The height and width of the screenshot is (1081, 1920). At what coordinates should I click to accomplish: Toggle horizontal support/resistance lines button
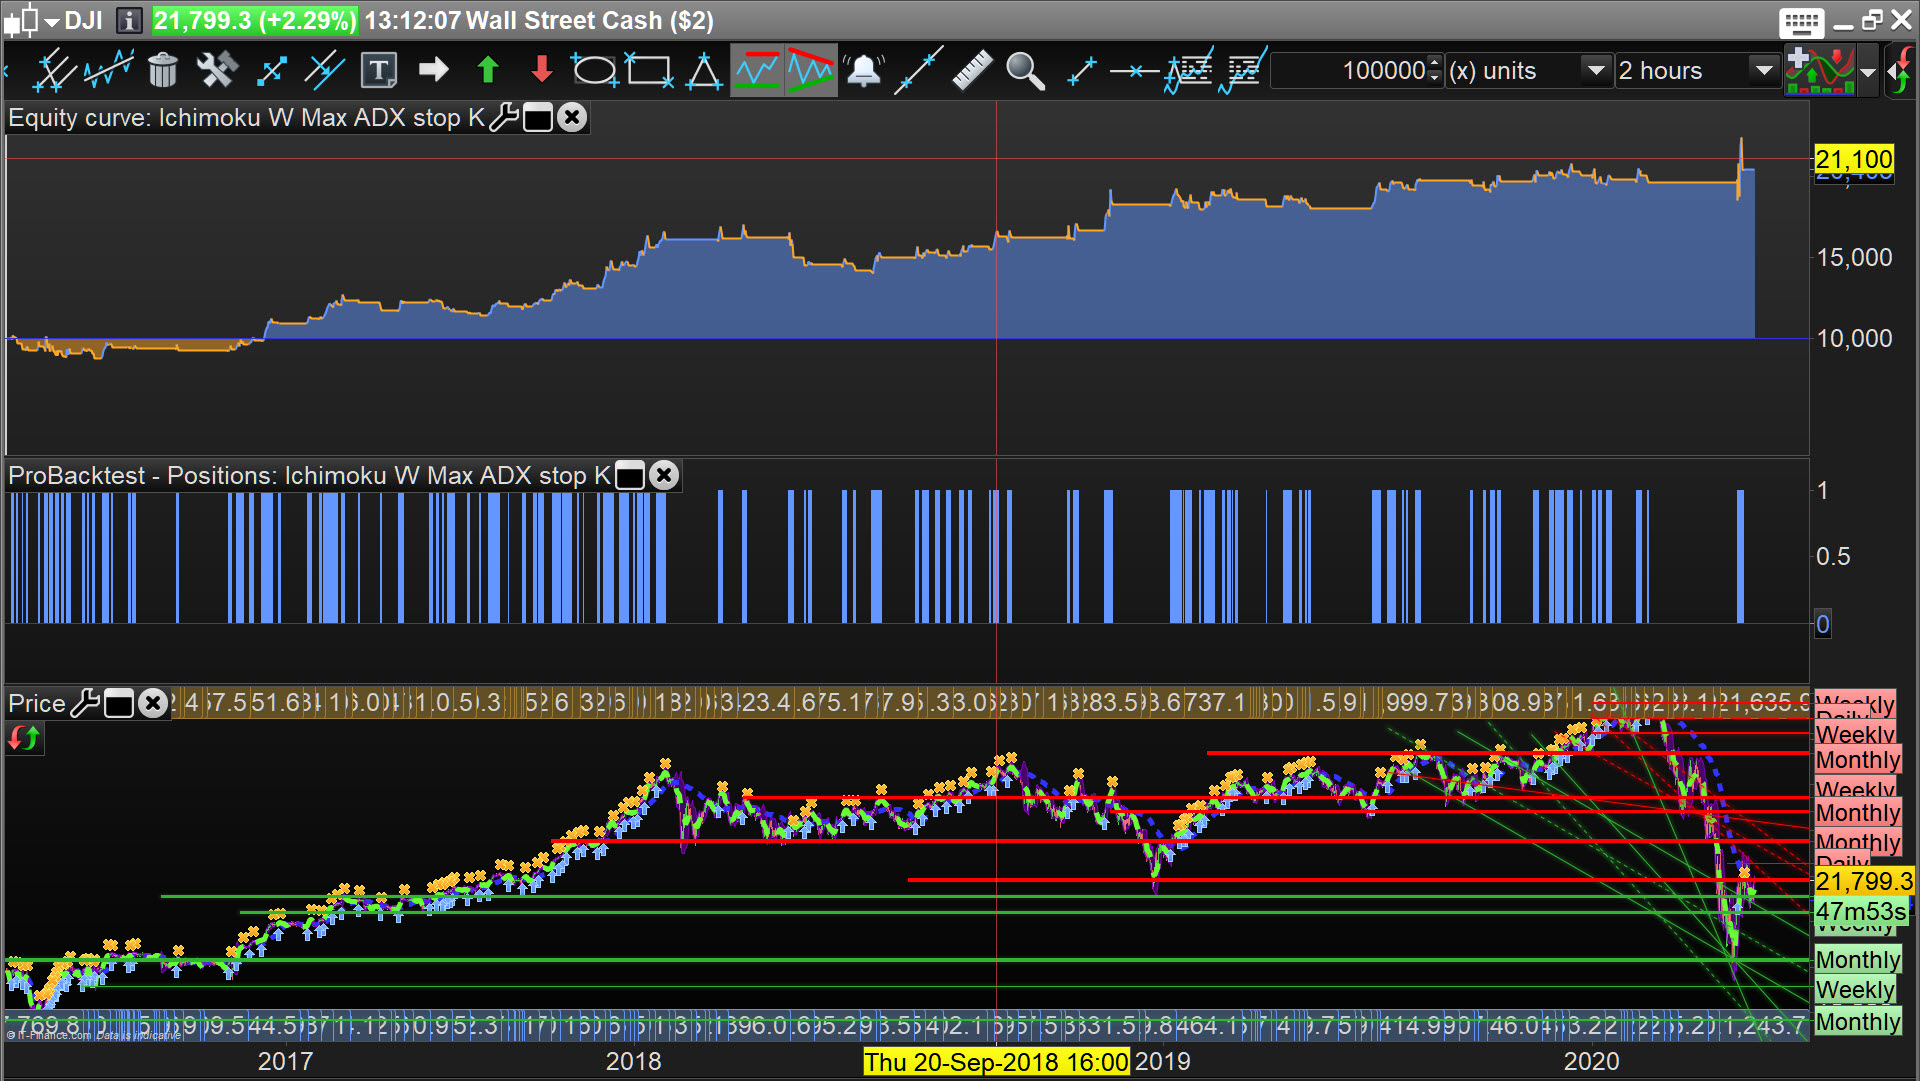pyautogui.click(x=757, y=70)
